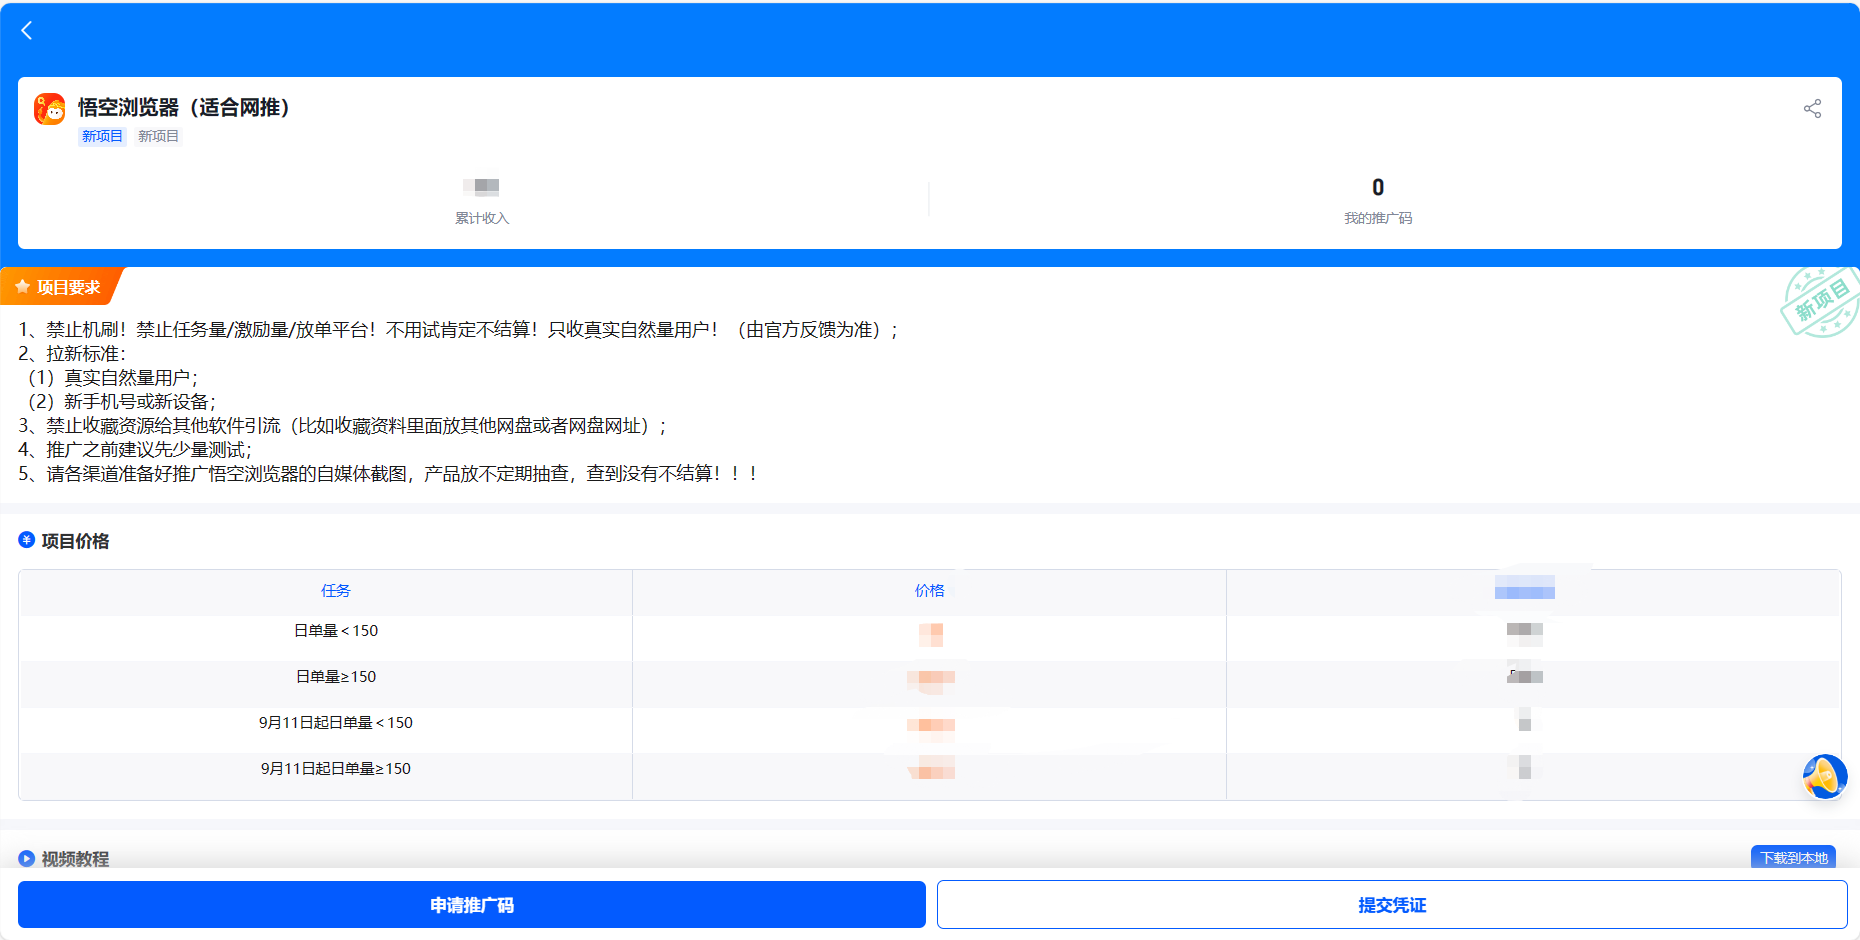Select the gray 新项目 tag
The image size is (1860, 940).
[x=158, y=136]
